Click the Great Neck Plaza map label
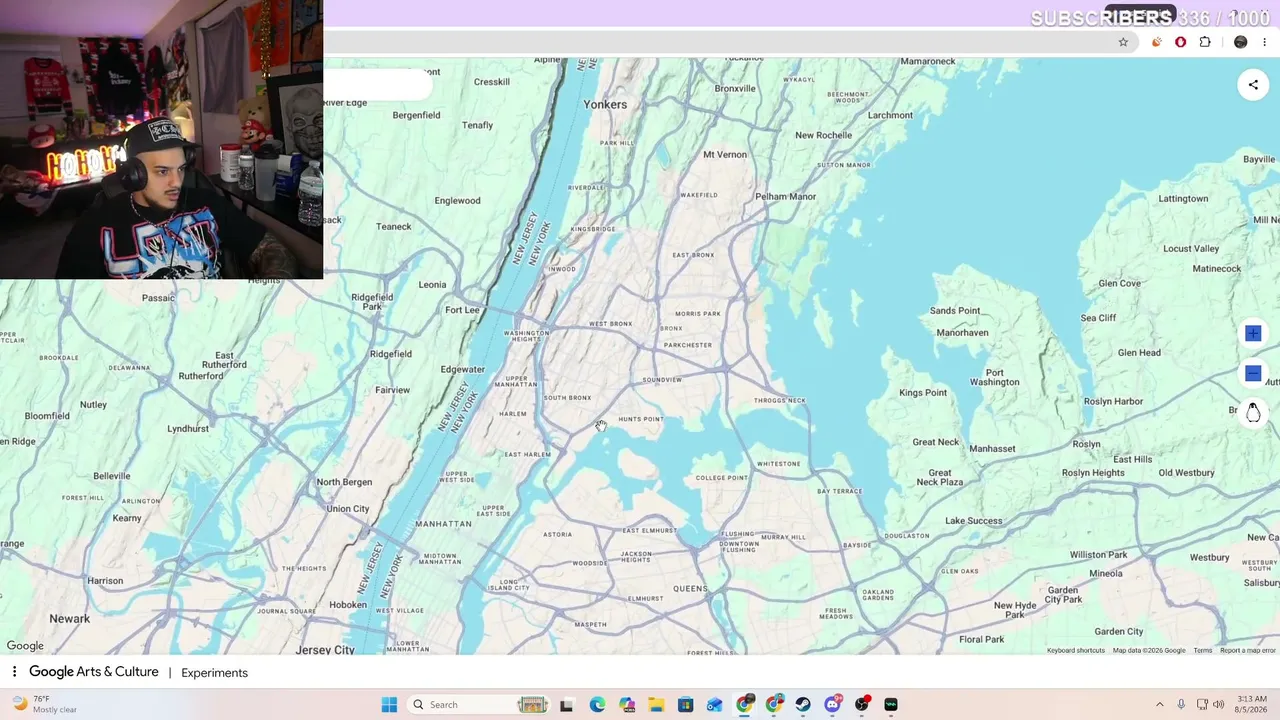 pos(940,477)
